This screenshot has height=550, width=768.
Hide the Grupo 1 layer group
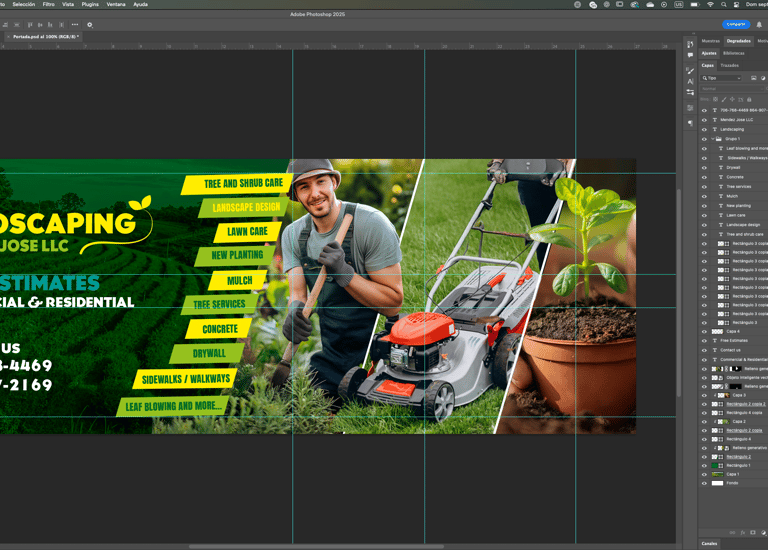[704, 139]
